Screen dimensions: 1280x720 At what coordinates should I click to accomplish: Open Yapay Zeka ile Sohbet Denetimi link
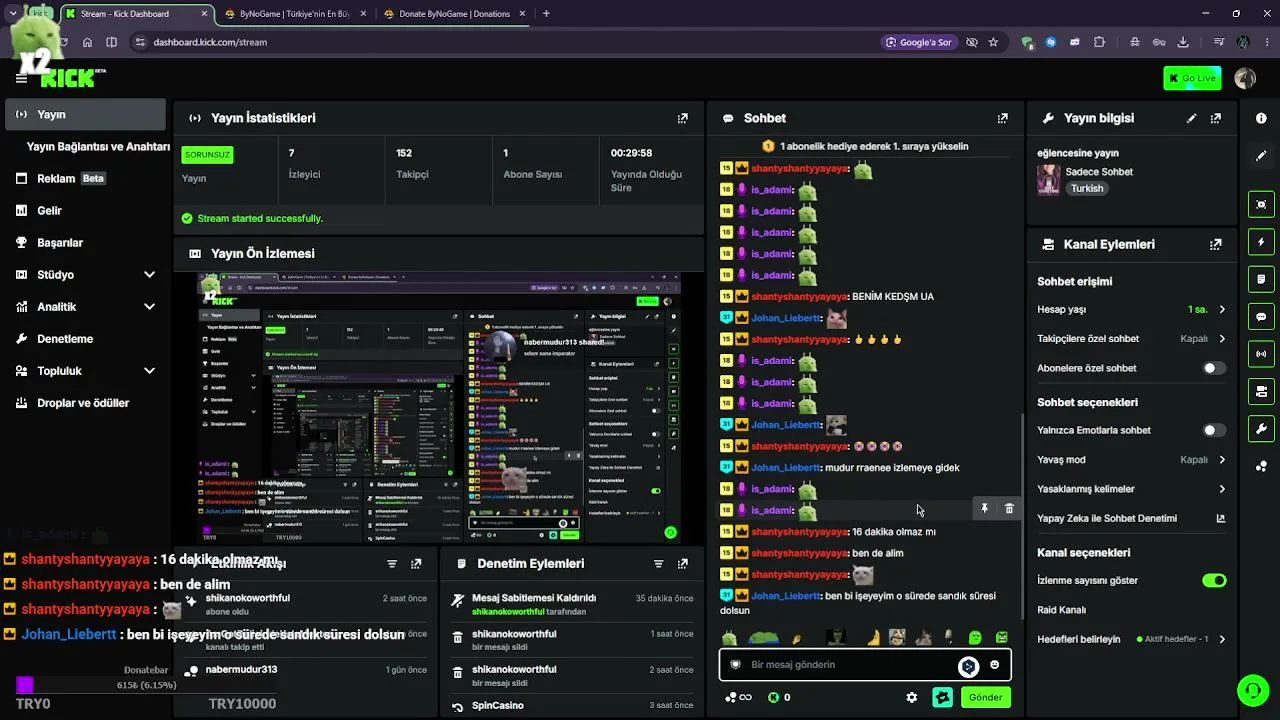[x=1132, y=519]
